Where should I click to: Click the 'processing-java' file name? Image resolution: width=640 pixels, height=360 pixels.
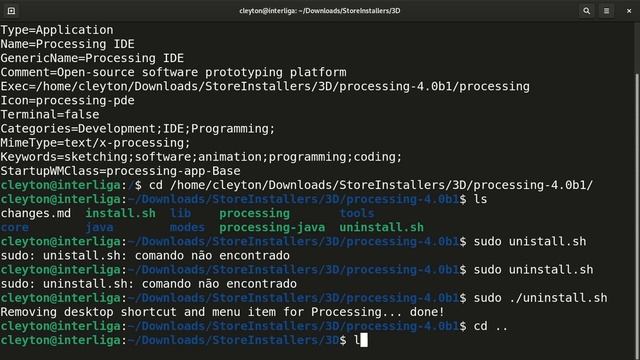272,227
